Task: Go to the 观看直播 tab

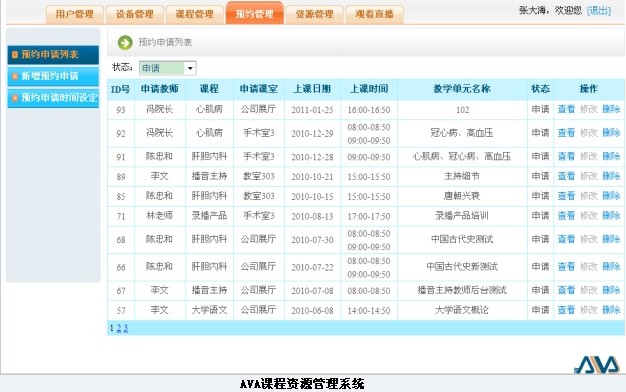Action: 374,14
